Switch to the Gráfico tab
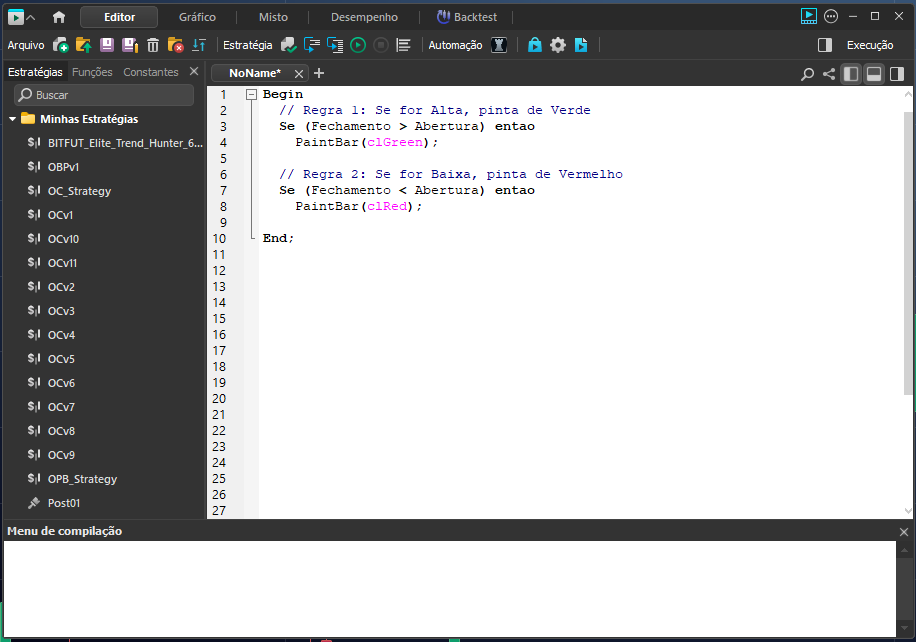Screen dimensions: 916x642 tap(197, 17)
